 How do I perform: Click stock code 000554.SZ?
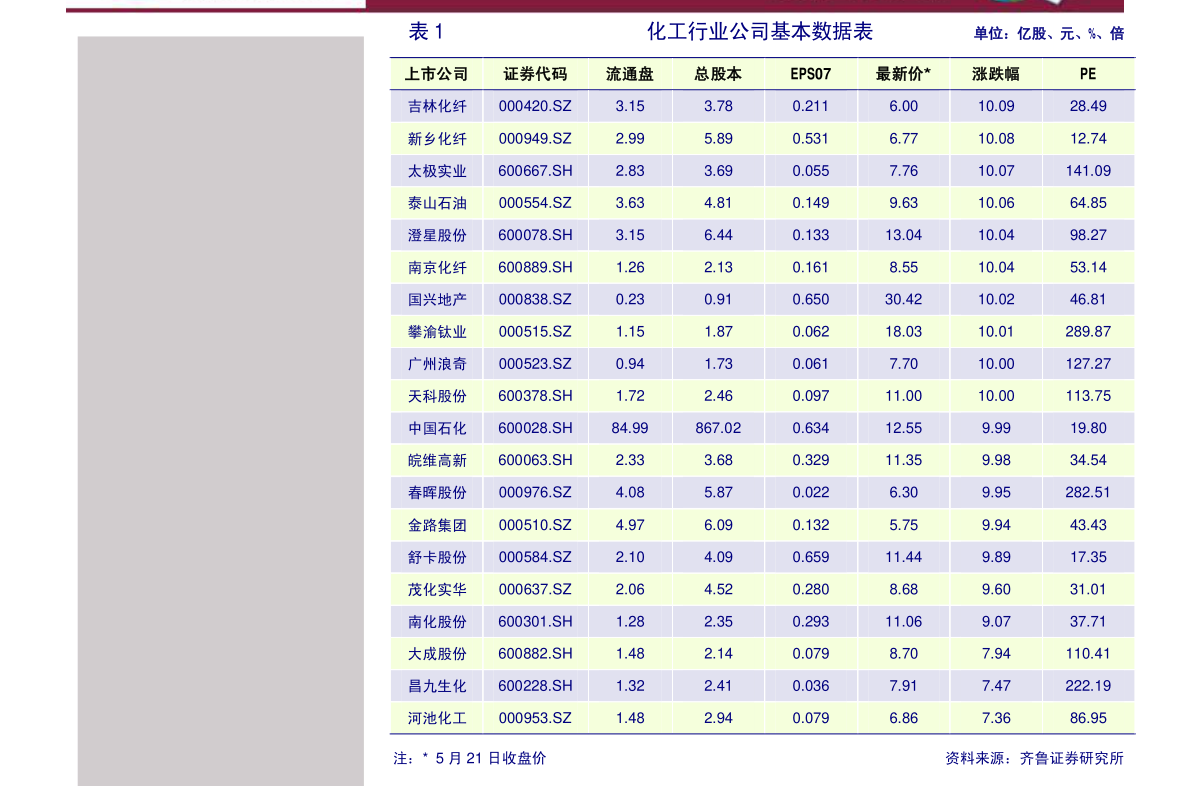click(535, 203)
